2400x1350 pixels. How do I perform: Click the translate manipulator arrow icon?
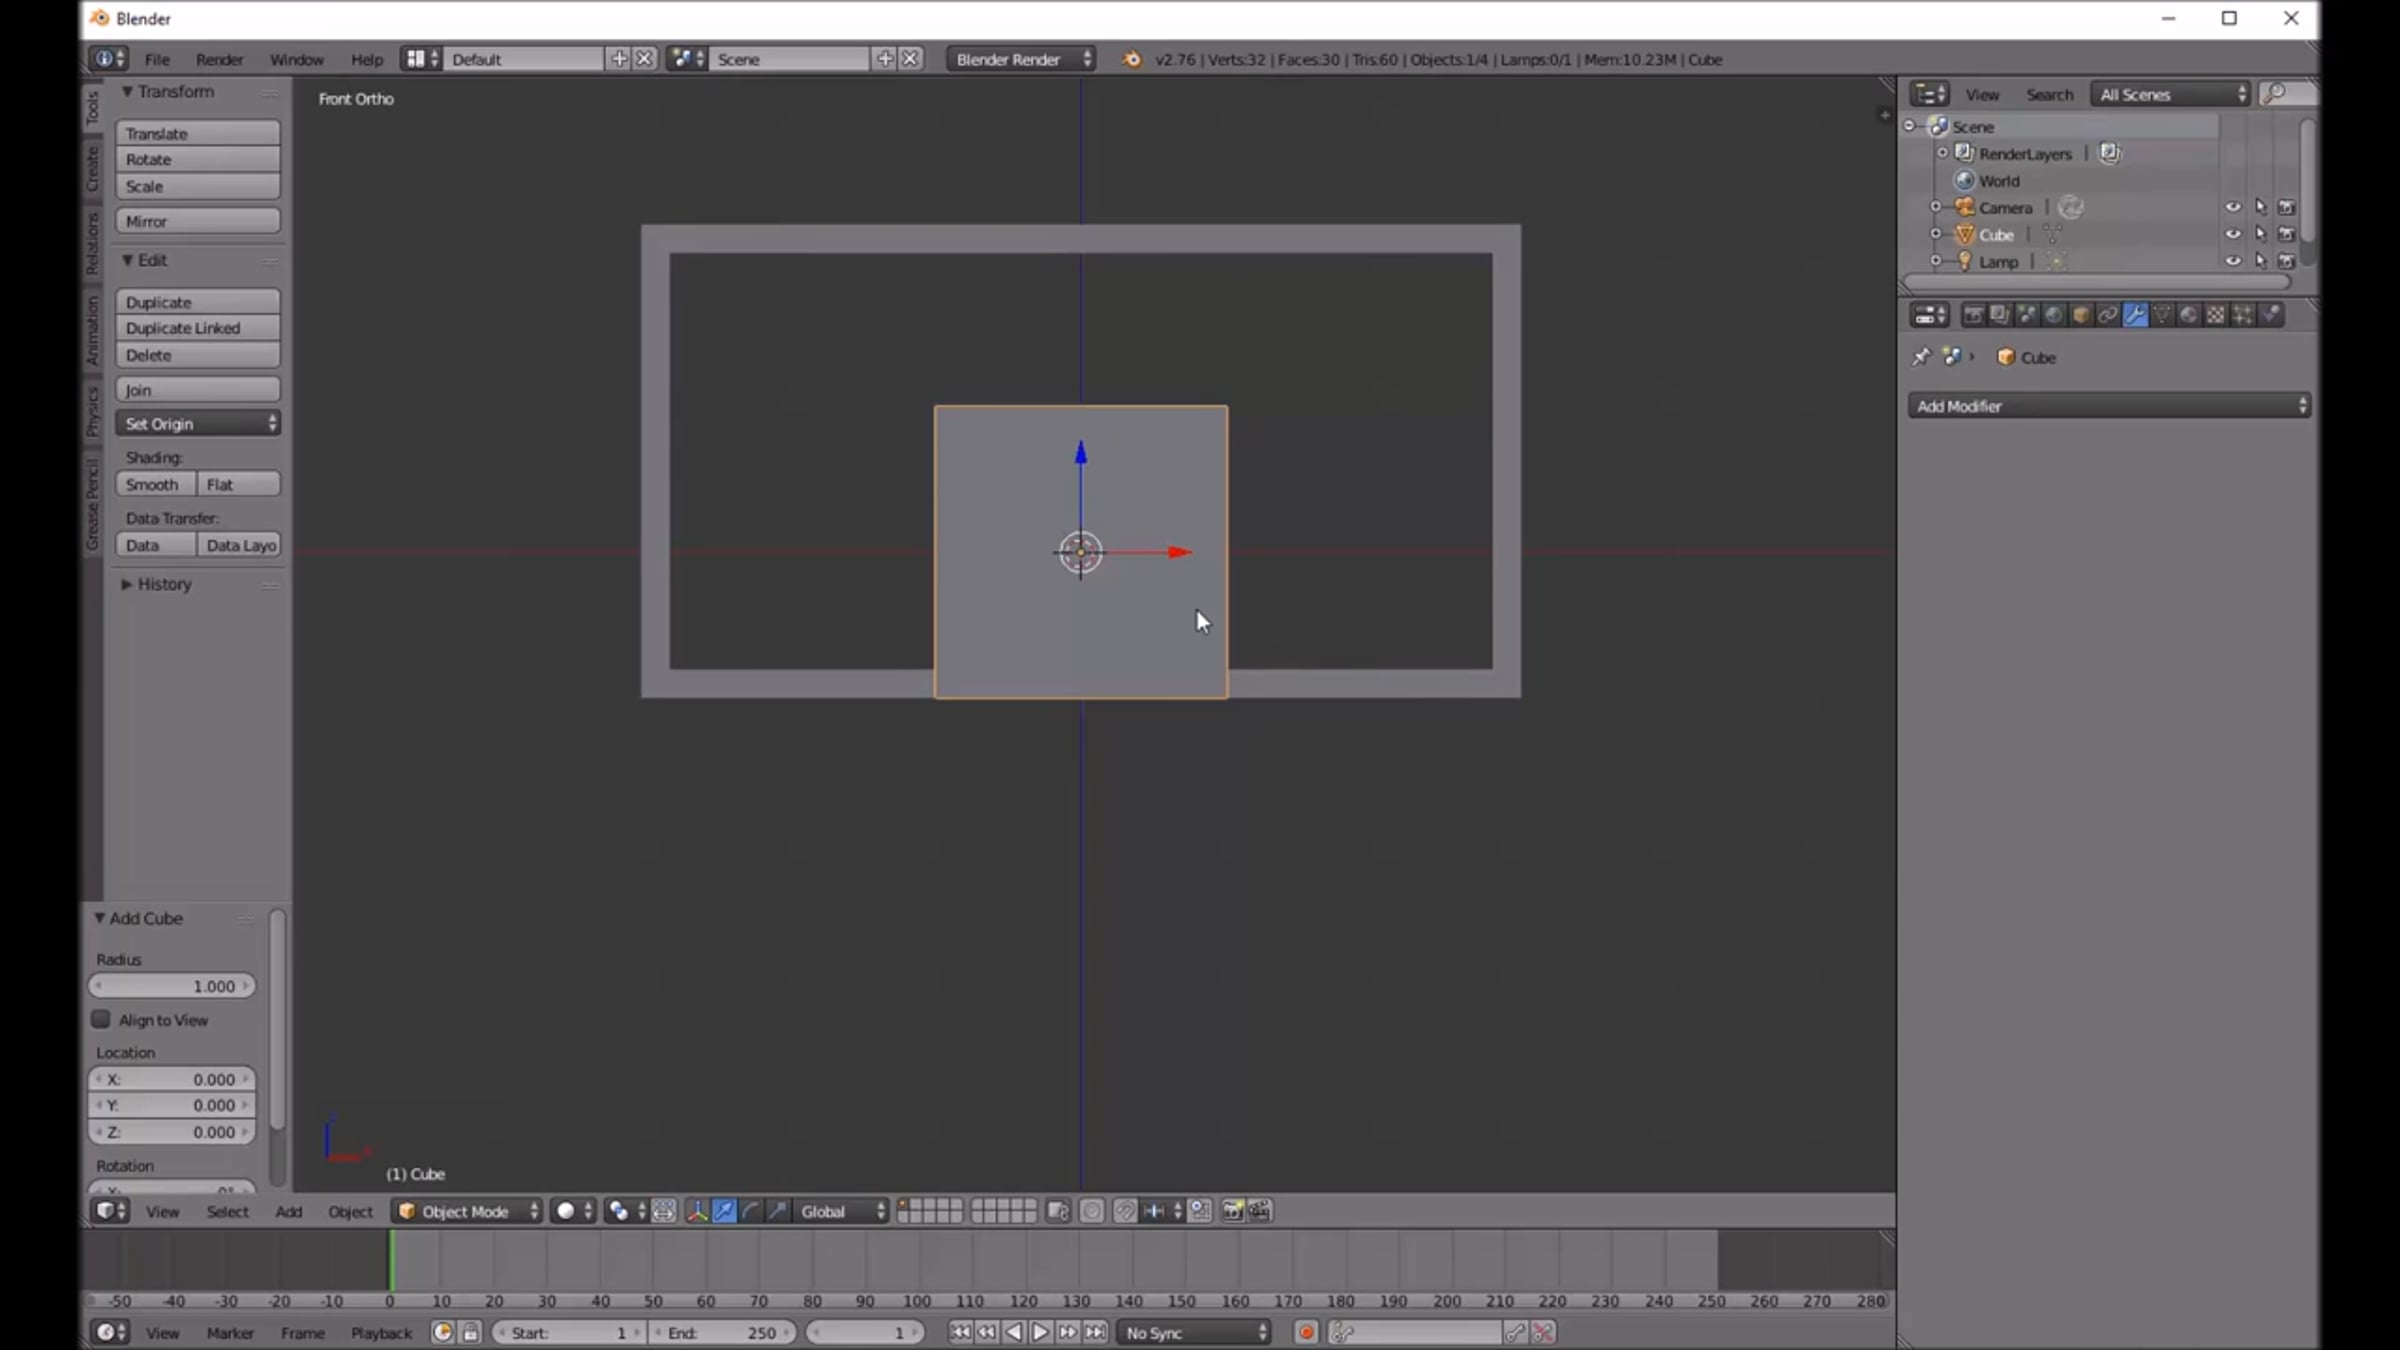click(x=724, y=1211)
